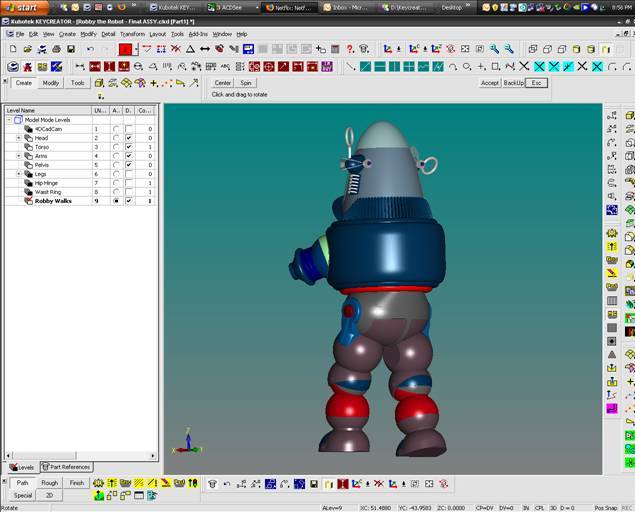Viewport: 635px width, 512px height.
Task: Click the first teal diagonal line icon
Action: tap(365, 66)
